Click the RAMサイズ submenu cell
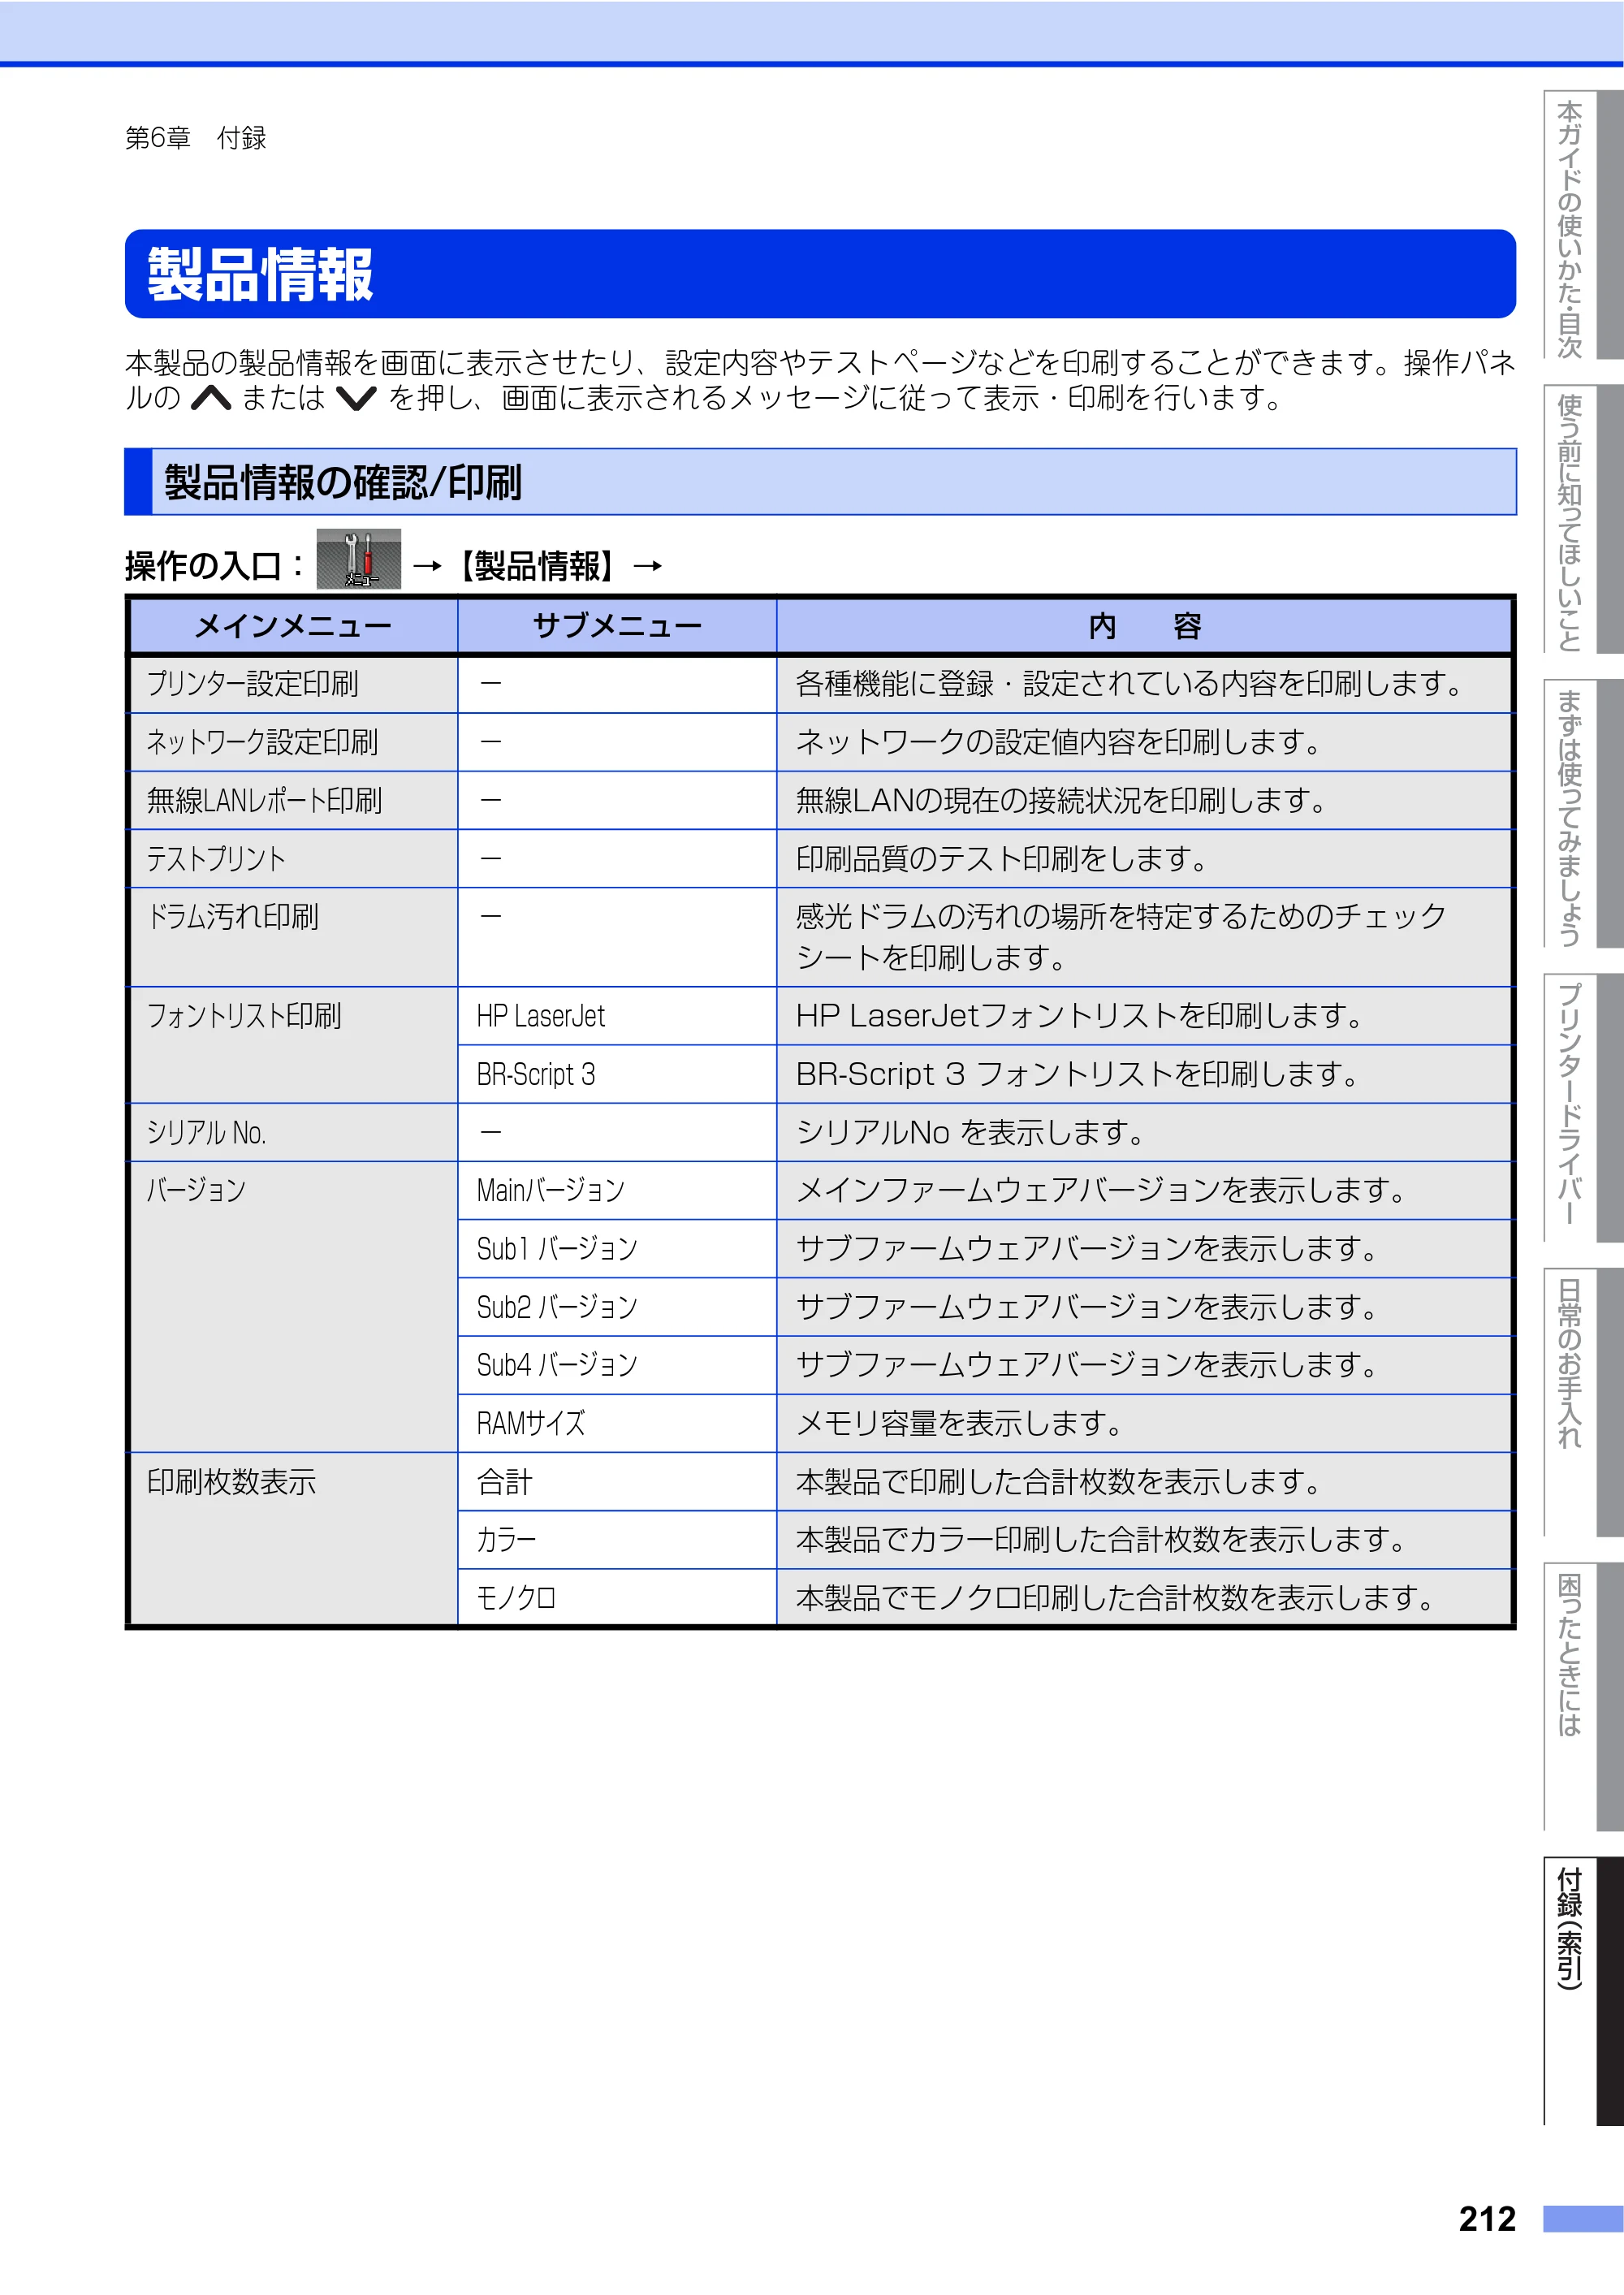Screen dimensions: 1624x2295 tap(617, 1423)
